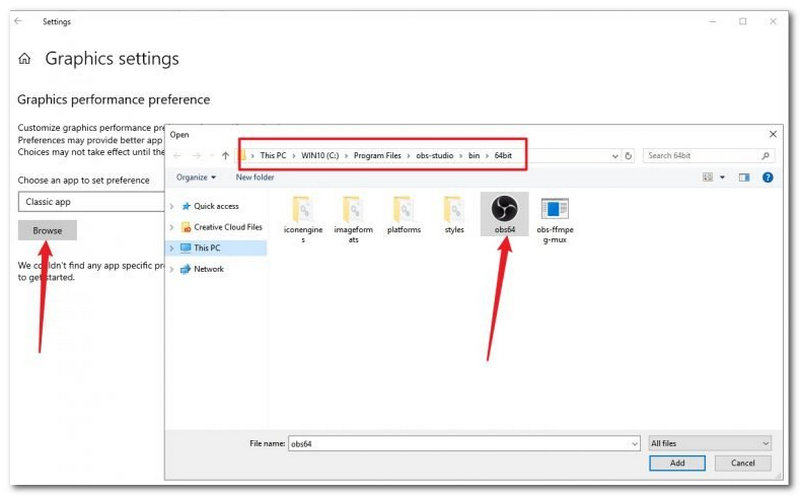800x496 pixels.
Task: Open the platforms folder
Action: tap(404, 209)
